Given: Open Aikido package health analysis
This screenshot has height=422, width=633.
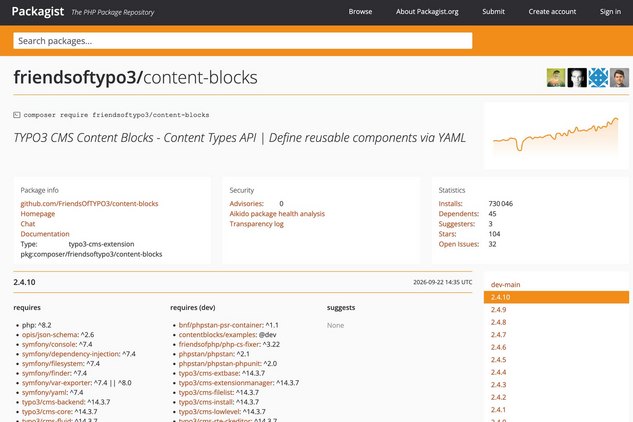Looking at the screenshot, I should tap(277, 214).
